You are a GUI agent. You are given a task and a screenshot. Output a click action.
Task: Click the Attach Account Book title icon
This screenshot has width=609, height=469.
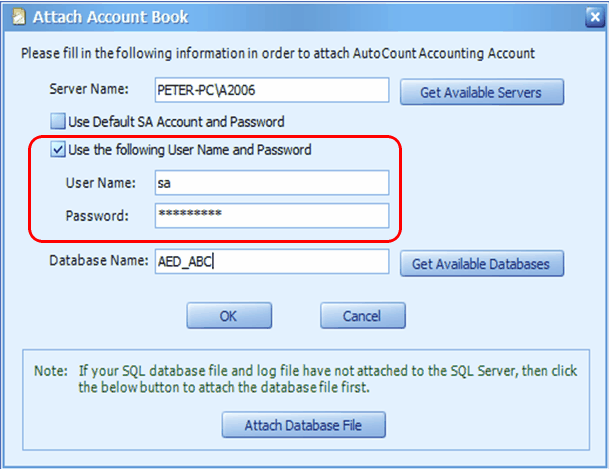19,17
